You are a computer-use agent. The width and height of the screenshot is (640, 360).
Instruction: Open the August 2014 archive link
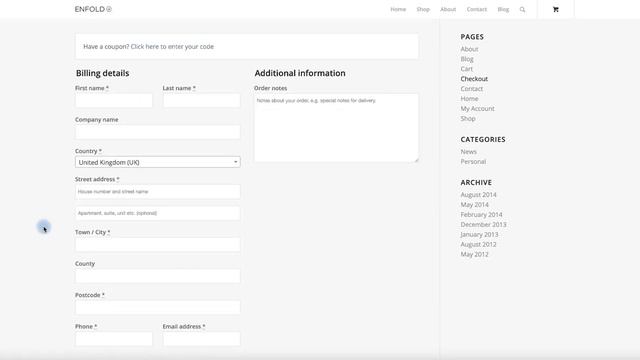[478, 195]
